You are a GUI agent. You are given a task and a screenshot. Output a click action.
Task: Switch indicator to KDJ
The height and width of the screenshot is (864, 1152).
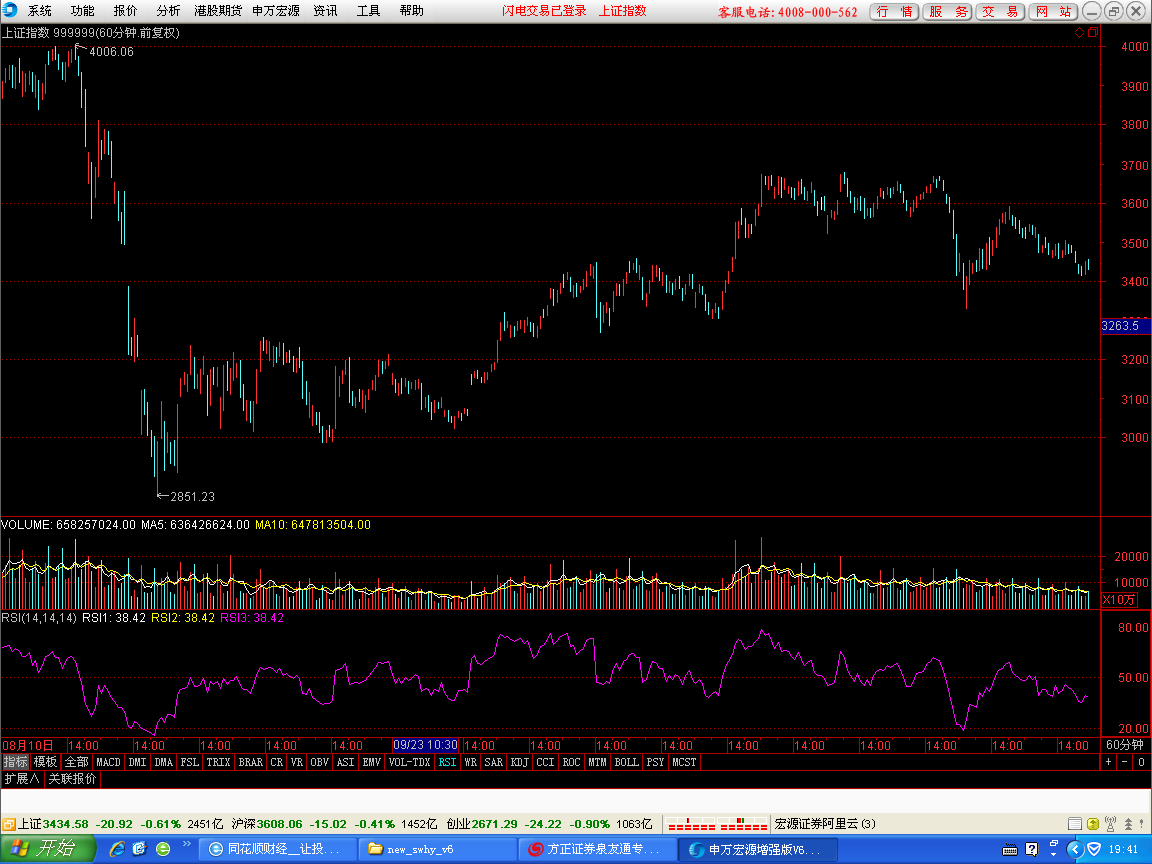pos(519,762)
